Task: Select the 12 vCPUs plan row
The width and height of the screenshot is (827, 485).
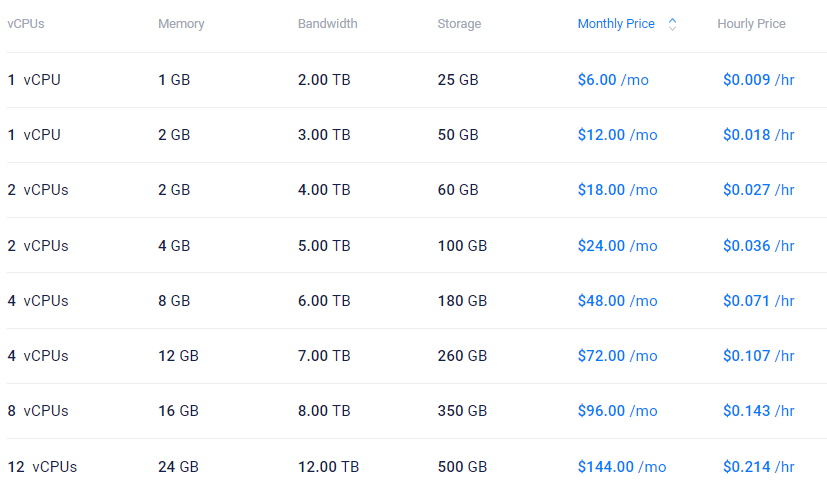Action: [42, 467]
